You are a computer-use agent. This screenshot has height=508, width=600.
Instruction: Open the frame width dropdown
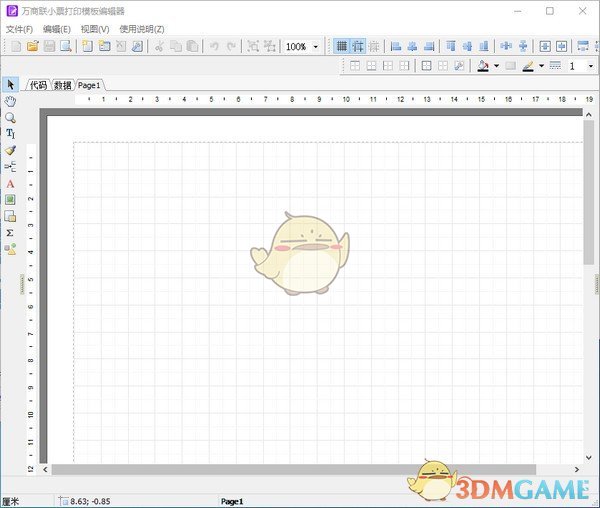591,66
